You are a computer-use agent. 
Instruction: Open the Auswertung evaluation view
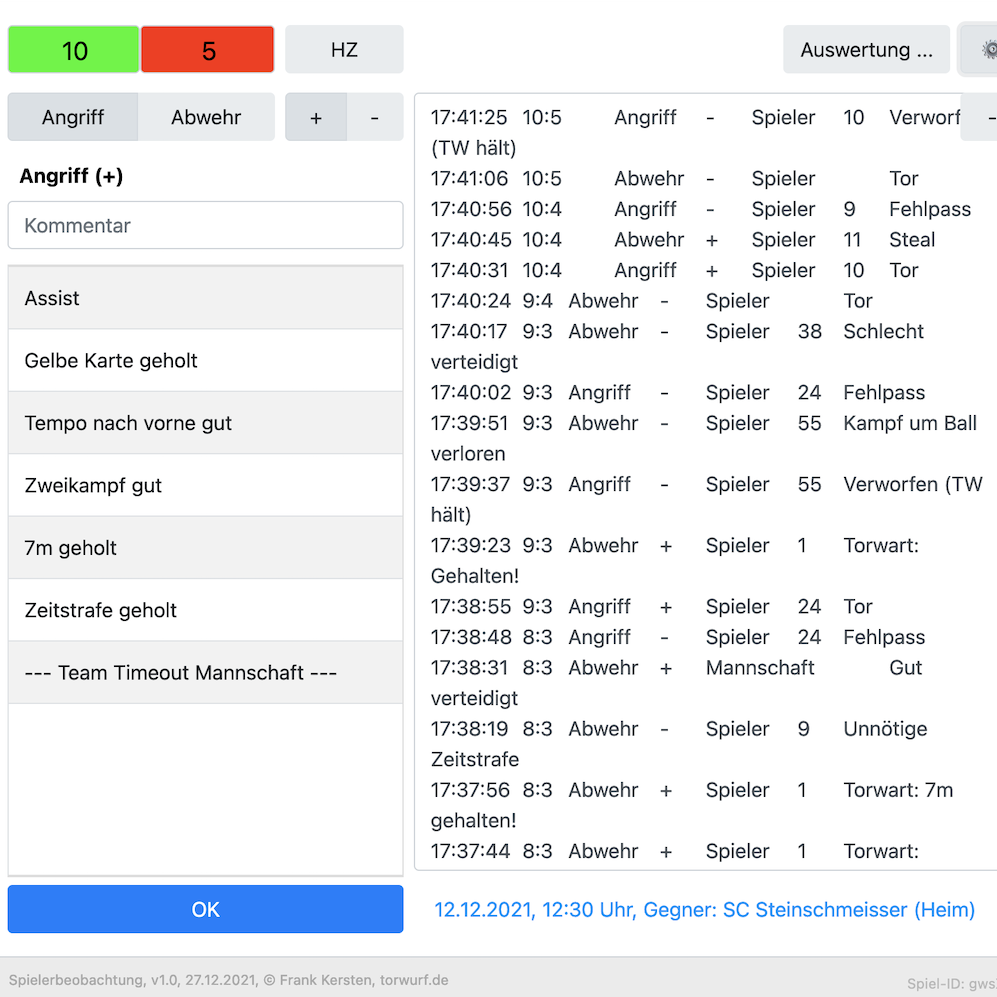coord(866,50)
